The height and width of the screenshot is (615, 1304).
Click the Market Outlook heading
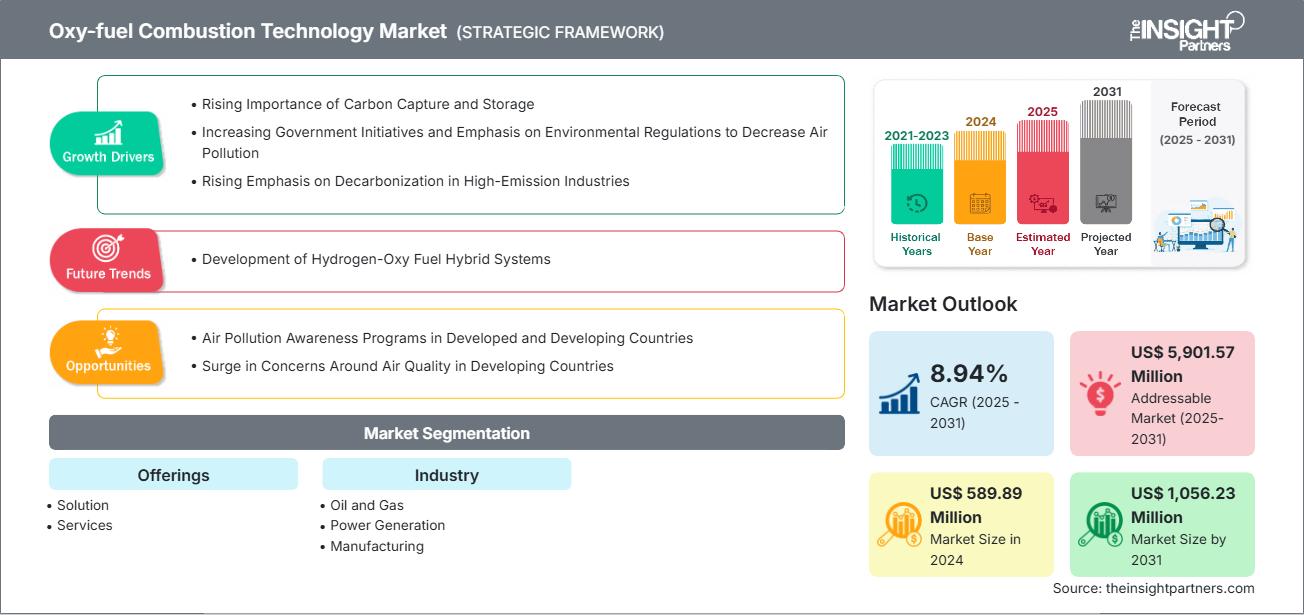tap(943, 304)
